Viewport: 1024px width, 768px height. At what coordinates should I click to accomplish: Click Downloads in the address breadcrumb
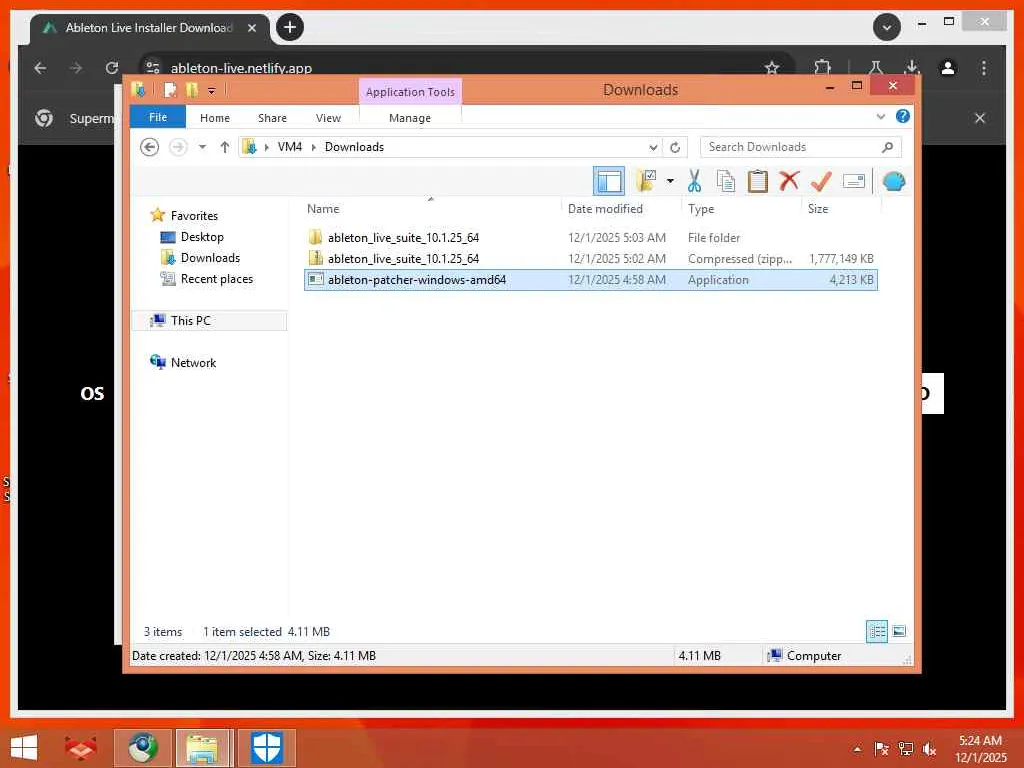coord(354,147)
